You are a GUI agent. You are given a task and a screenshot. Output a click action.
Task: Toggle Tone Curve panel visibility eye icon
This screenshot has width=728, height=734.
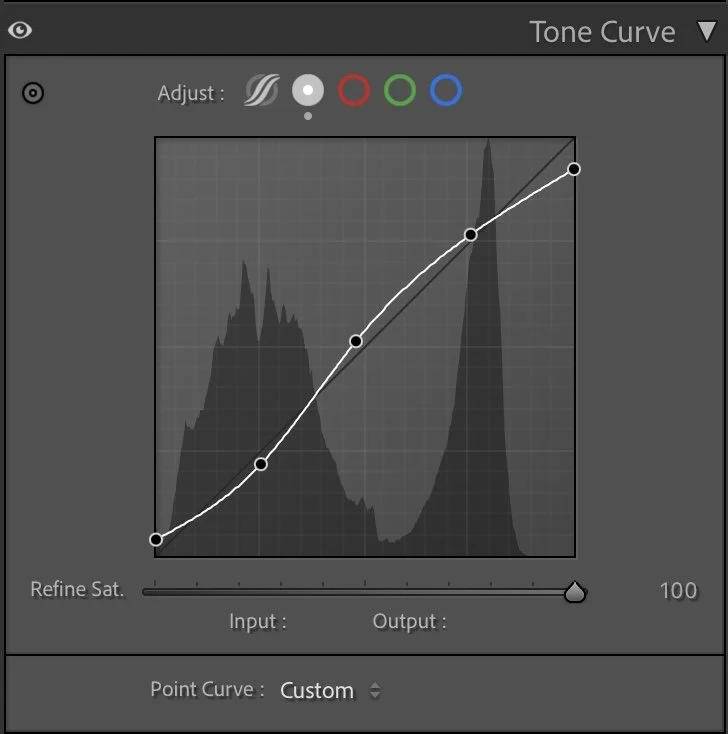pos(20,30)
